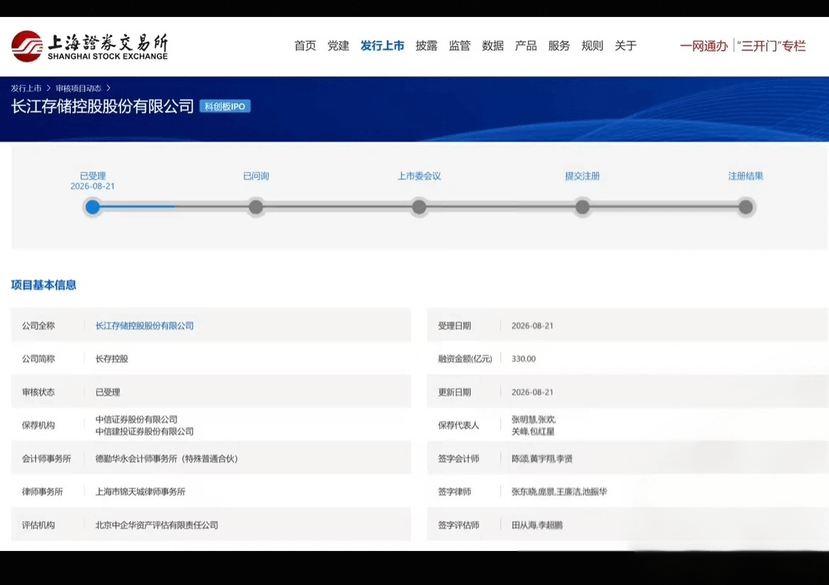Image resolution: width=829 pixels, height=585 pixels.
Task: Click the 审核项目动态 breadcrumb link
Action: [x=78, y=88]
